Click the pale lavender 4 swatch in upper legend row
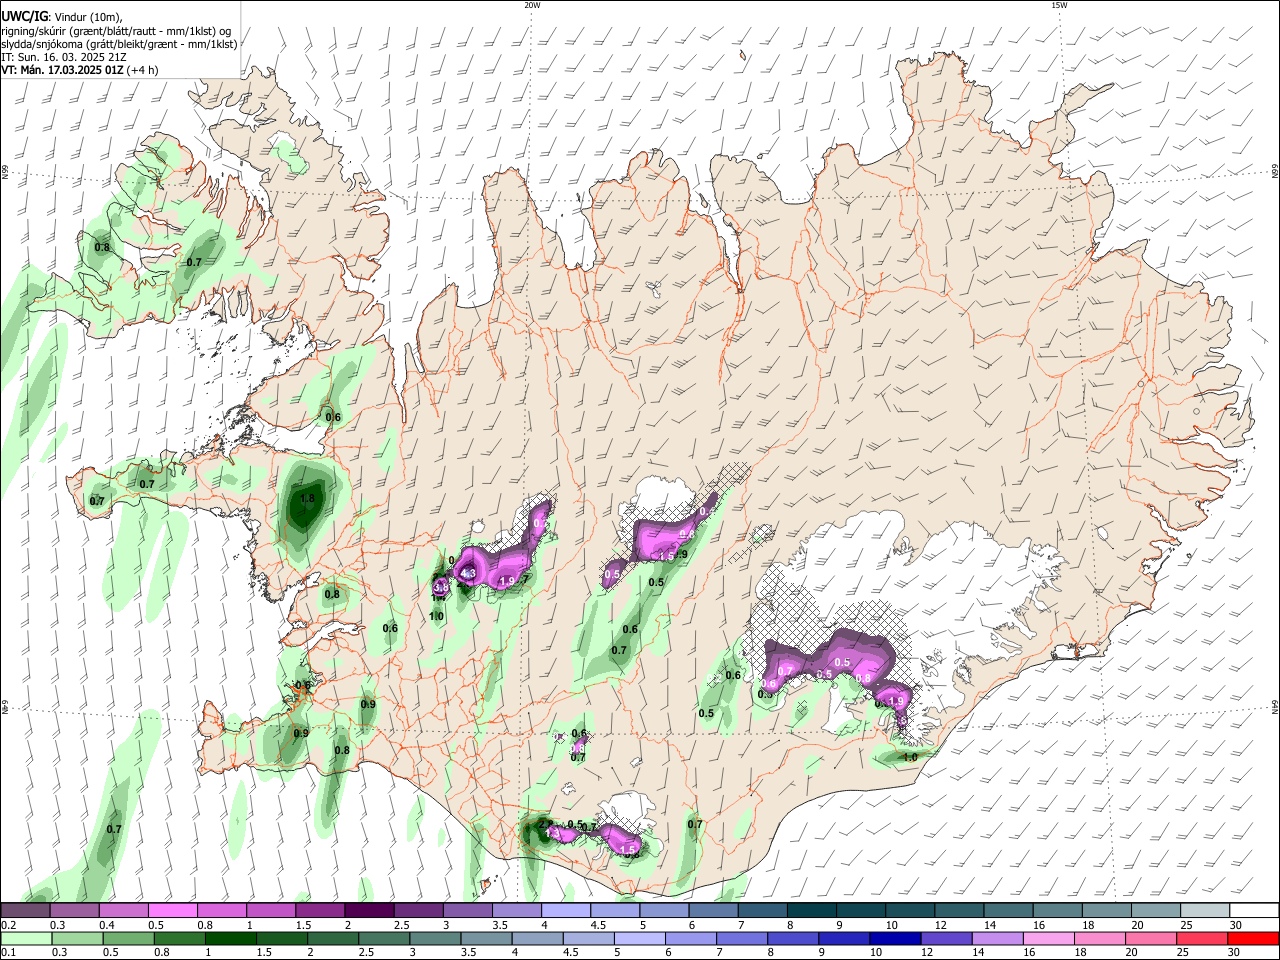 pos(564,910)
